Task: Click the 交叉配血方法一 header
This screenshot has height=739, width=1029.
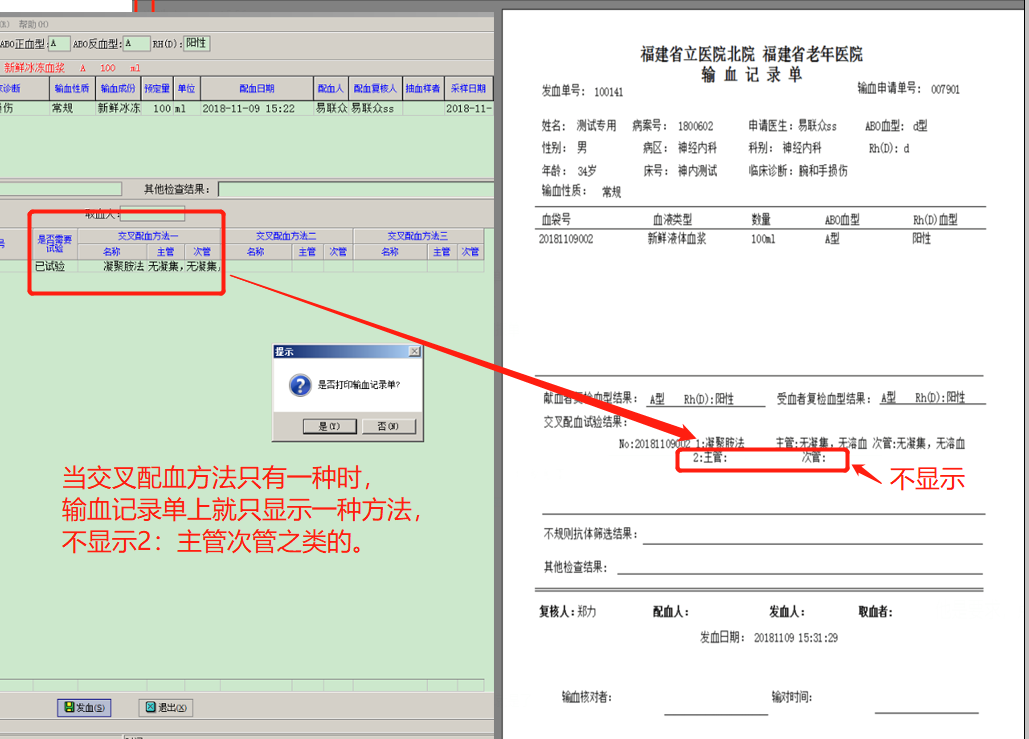Action: click(148, 236)
